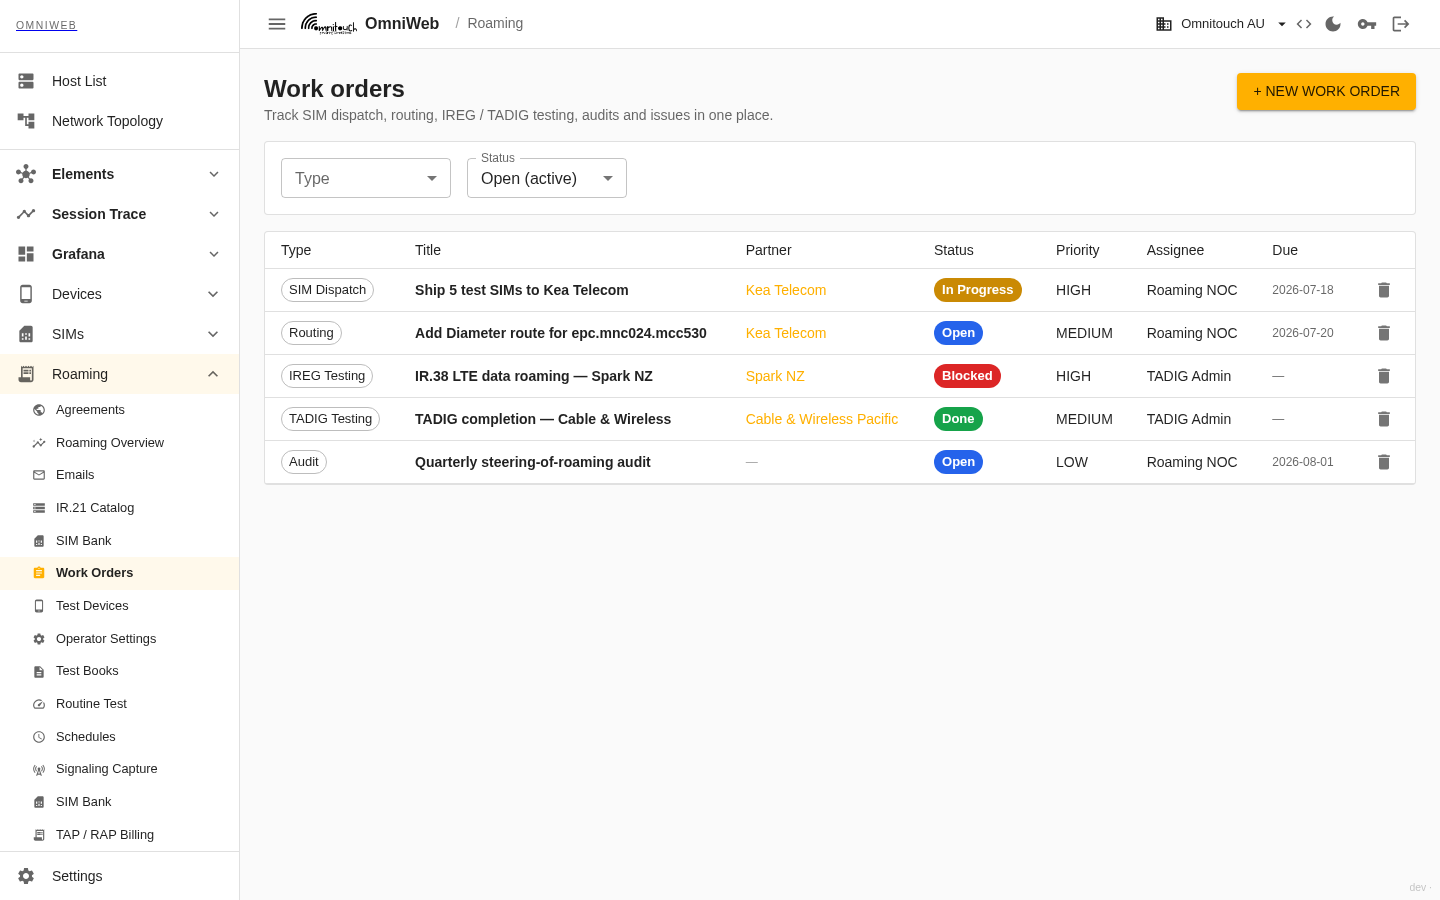Click the Agreements globe icon

coord(39,410)
